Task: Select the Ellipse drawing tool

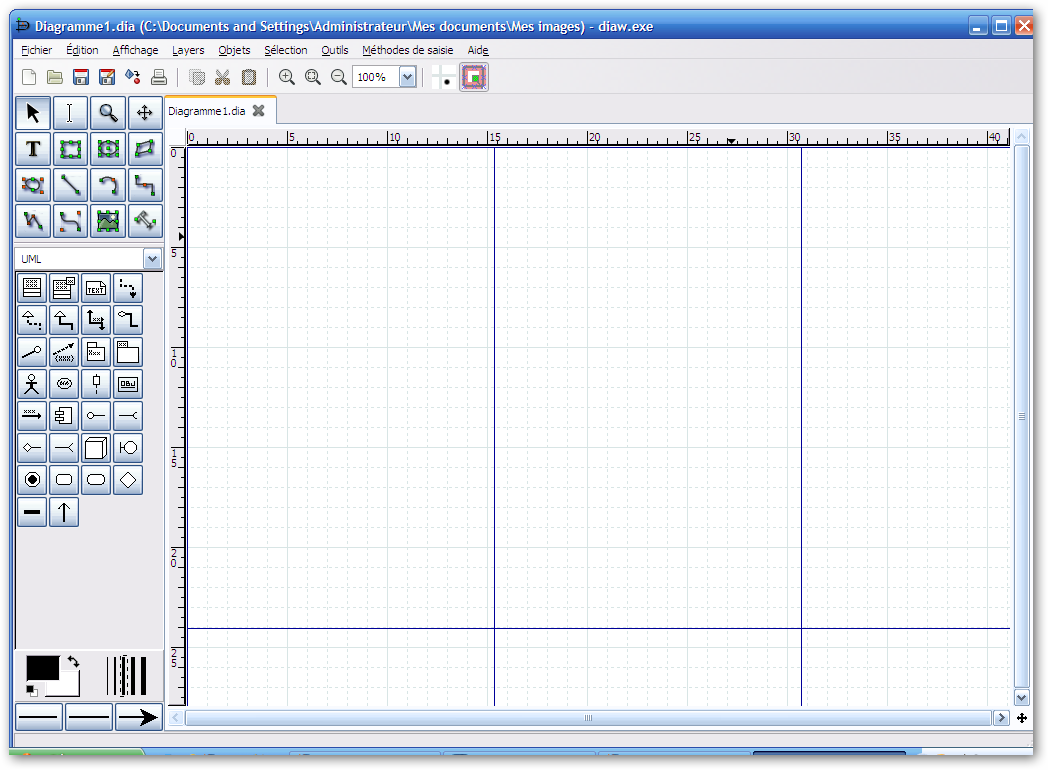Action: pyautogui.click(x=108, y=149)
